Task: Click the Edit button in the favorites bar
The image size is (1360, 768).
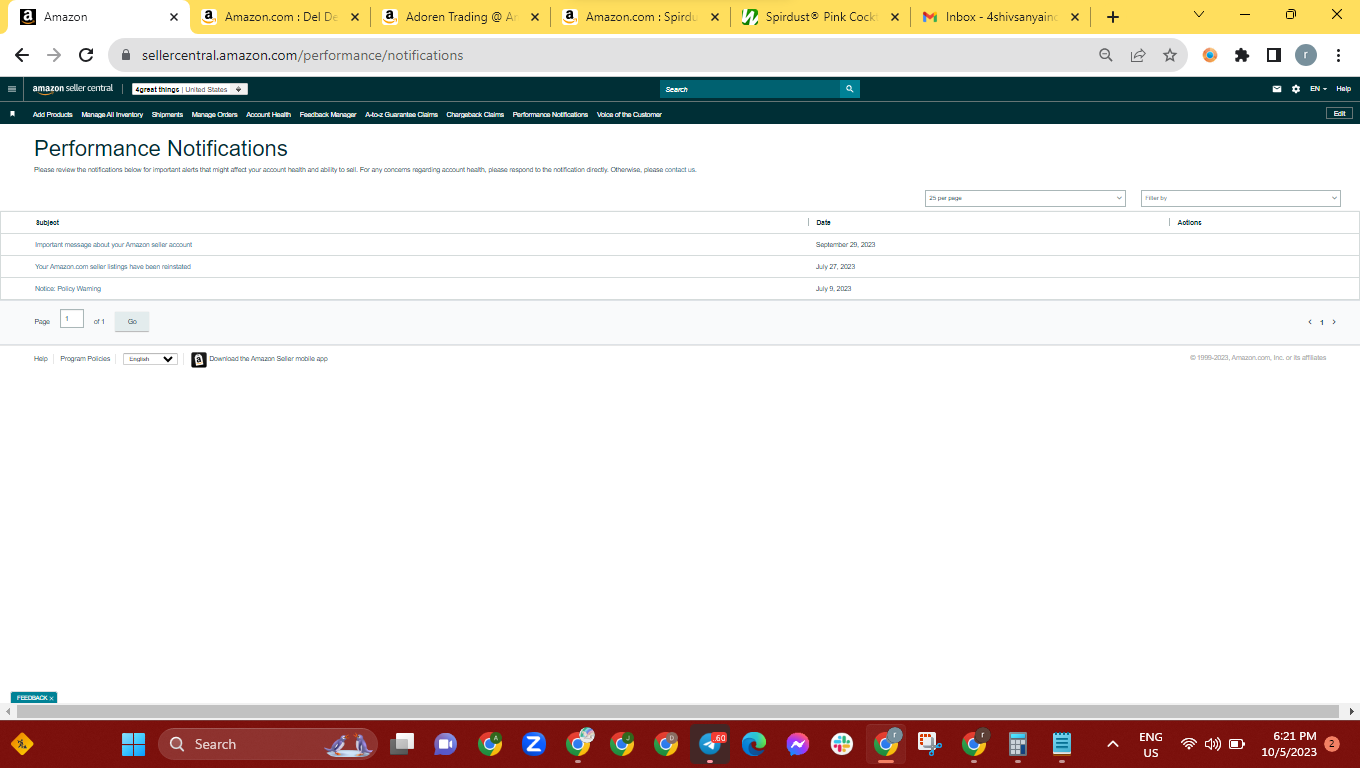Action: click(1339, 114)
